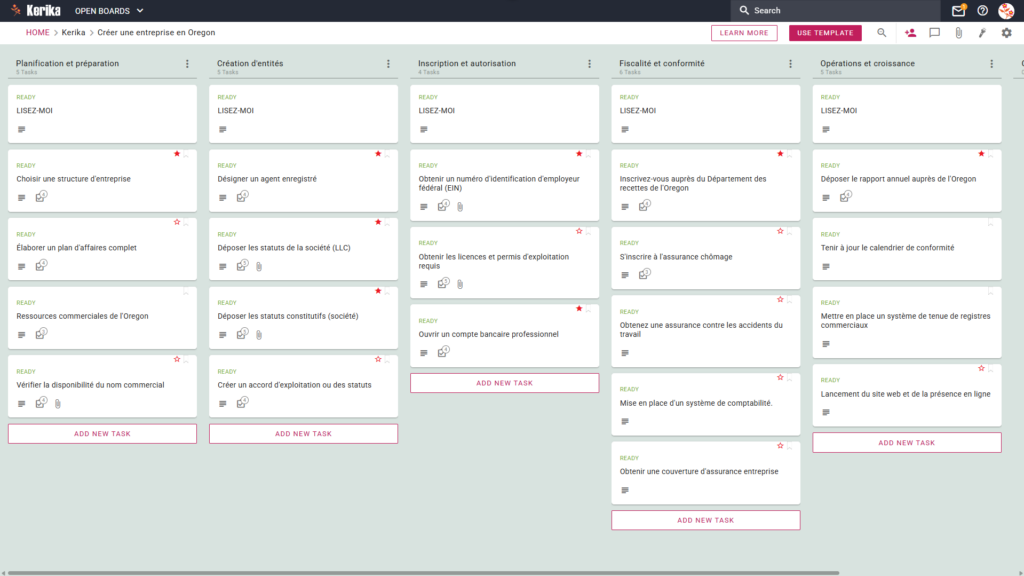Click the Search field in top bar
This screenshot has height=576, width=1024.
[x=835, y=10]
